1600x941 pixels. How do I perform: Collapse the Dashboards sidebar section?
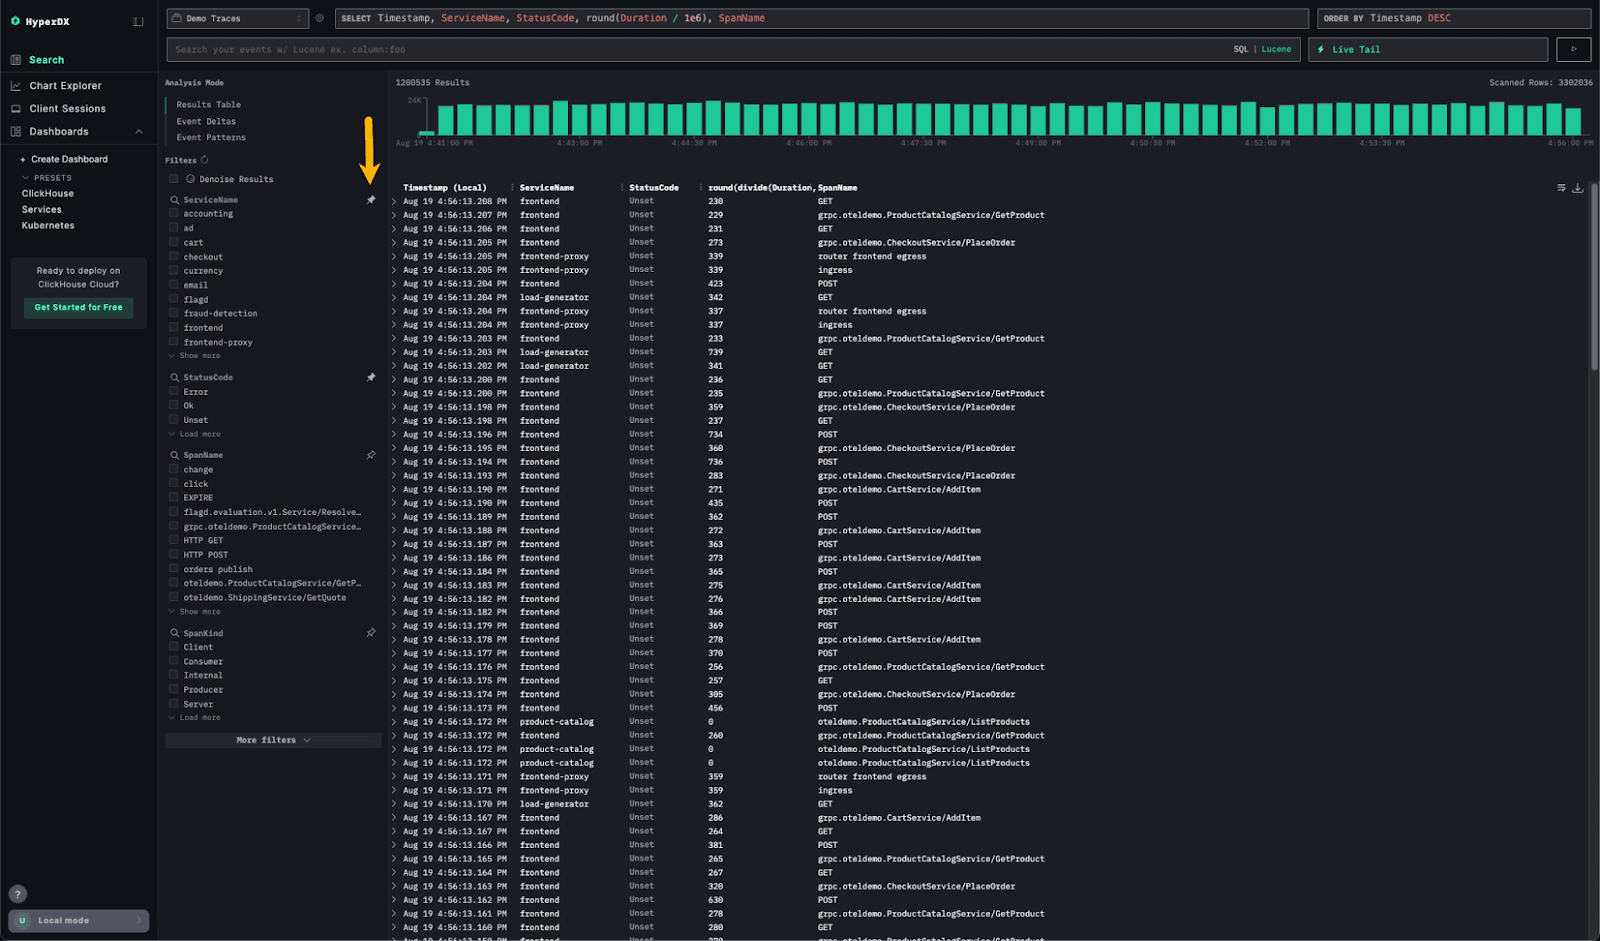[x=139, y=132]
